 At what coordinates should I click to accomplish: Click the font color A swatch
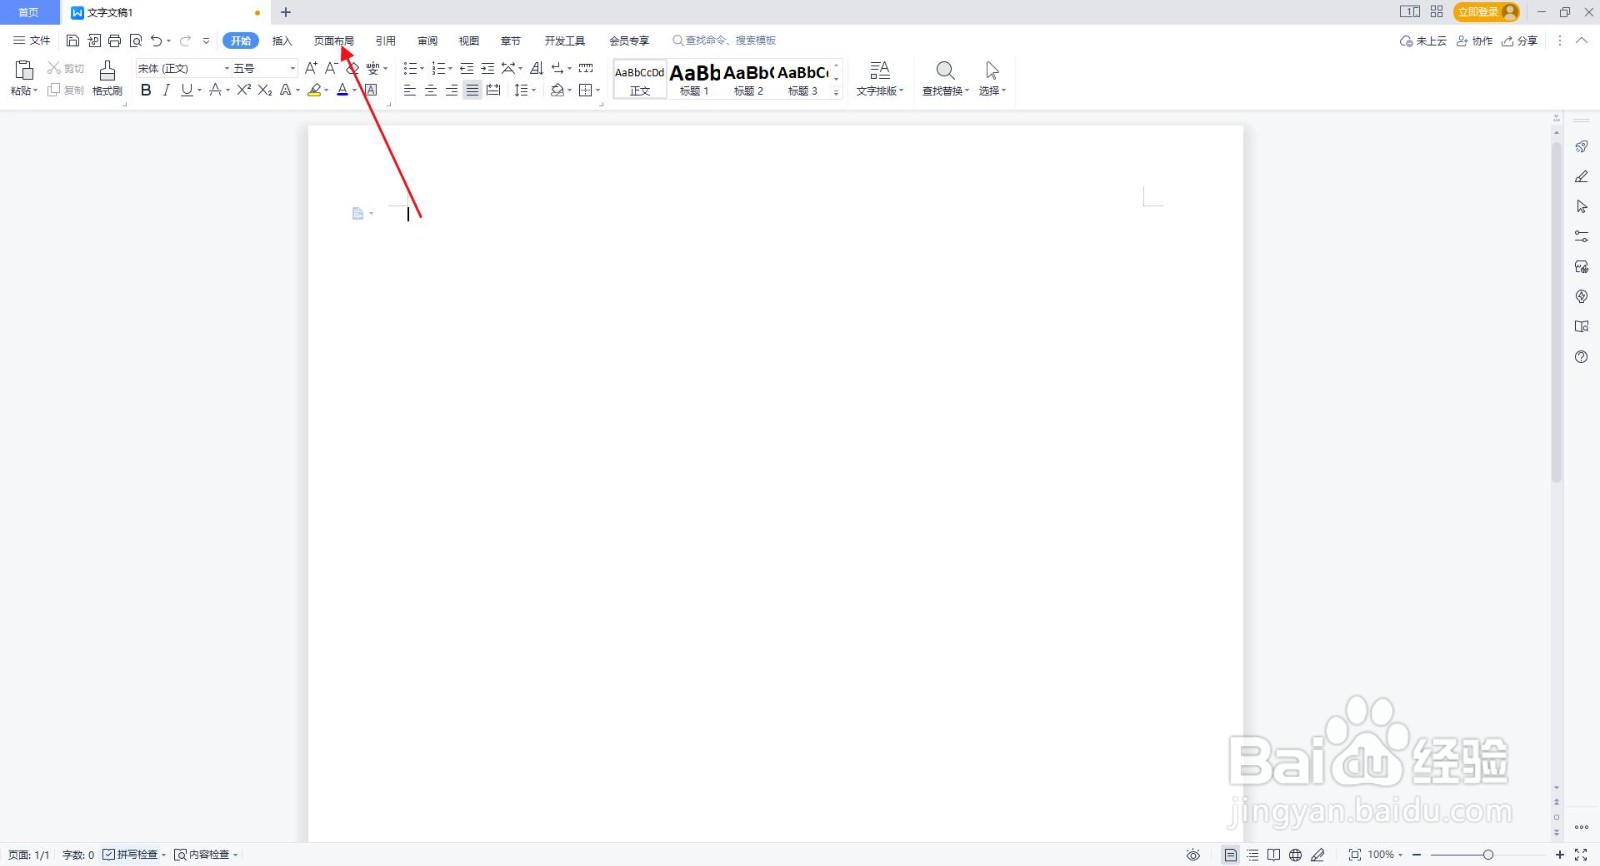pos(342,90)
